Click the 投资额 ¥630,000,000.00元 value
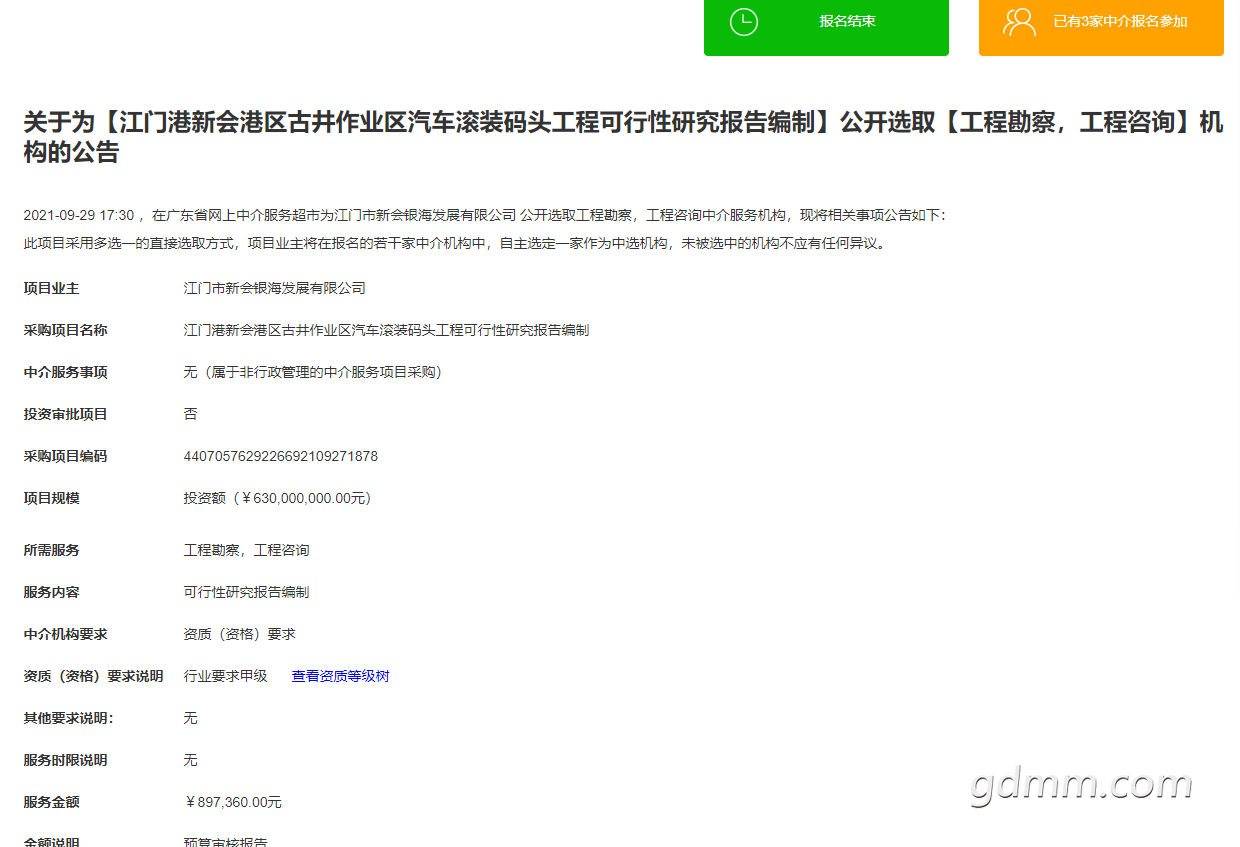1240x847 pixels. (277, 498)
